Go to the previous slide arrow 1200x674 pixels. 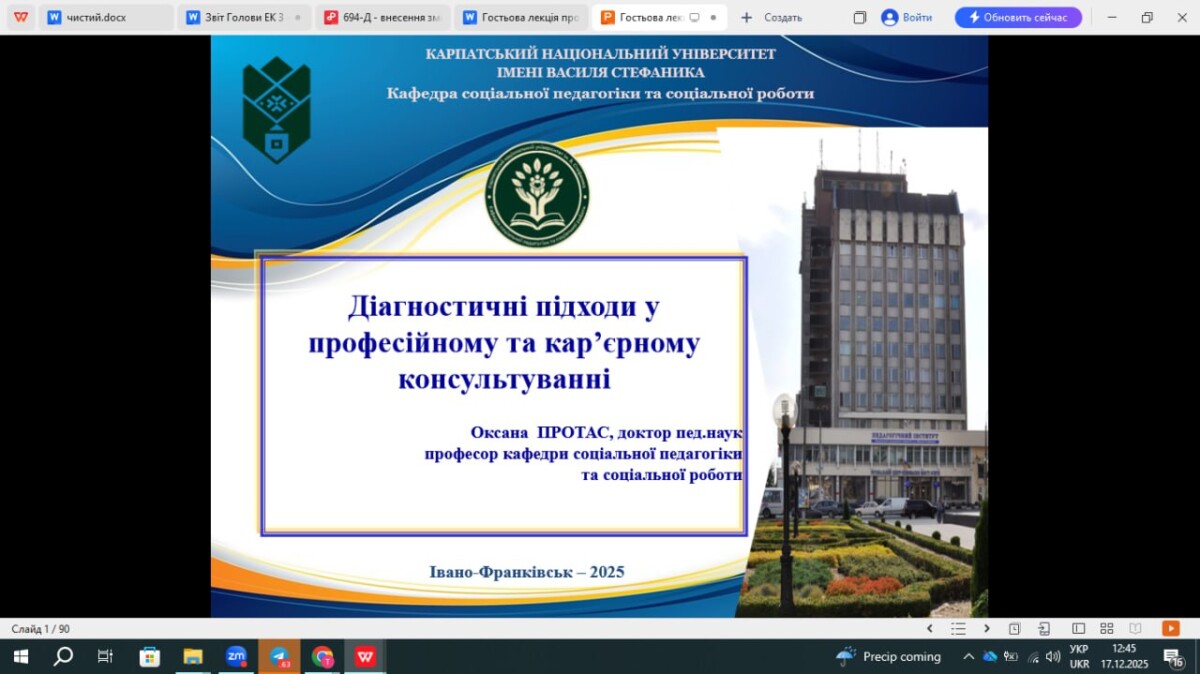click(x=929, y=629)
